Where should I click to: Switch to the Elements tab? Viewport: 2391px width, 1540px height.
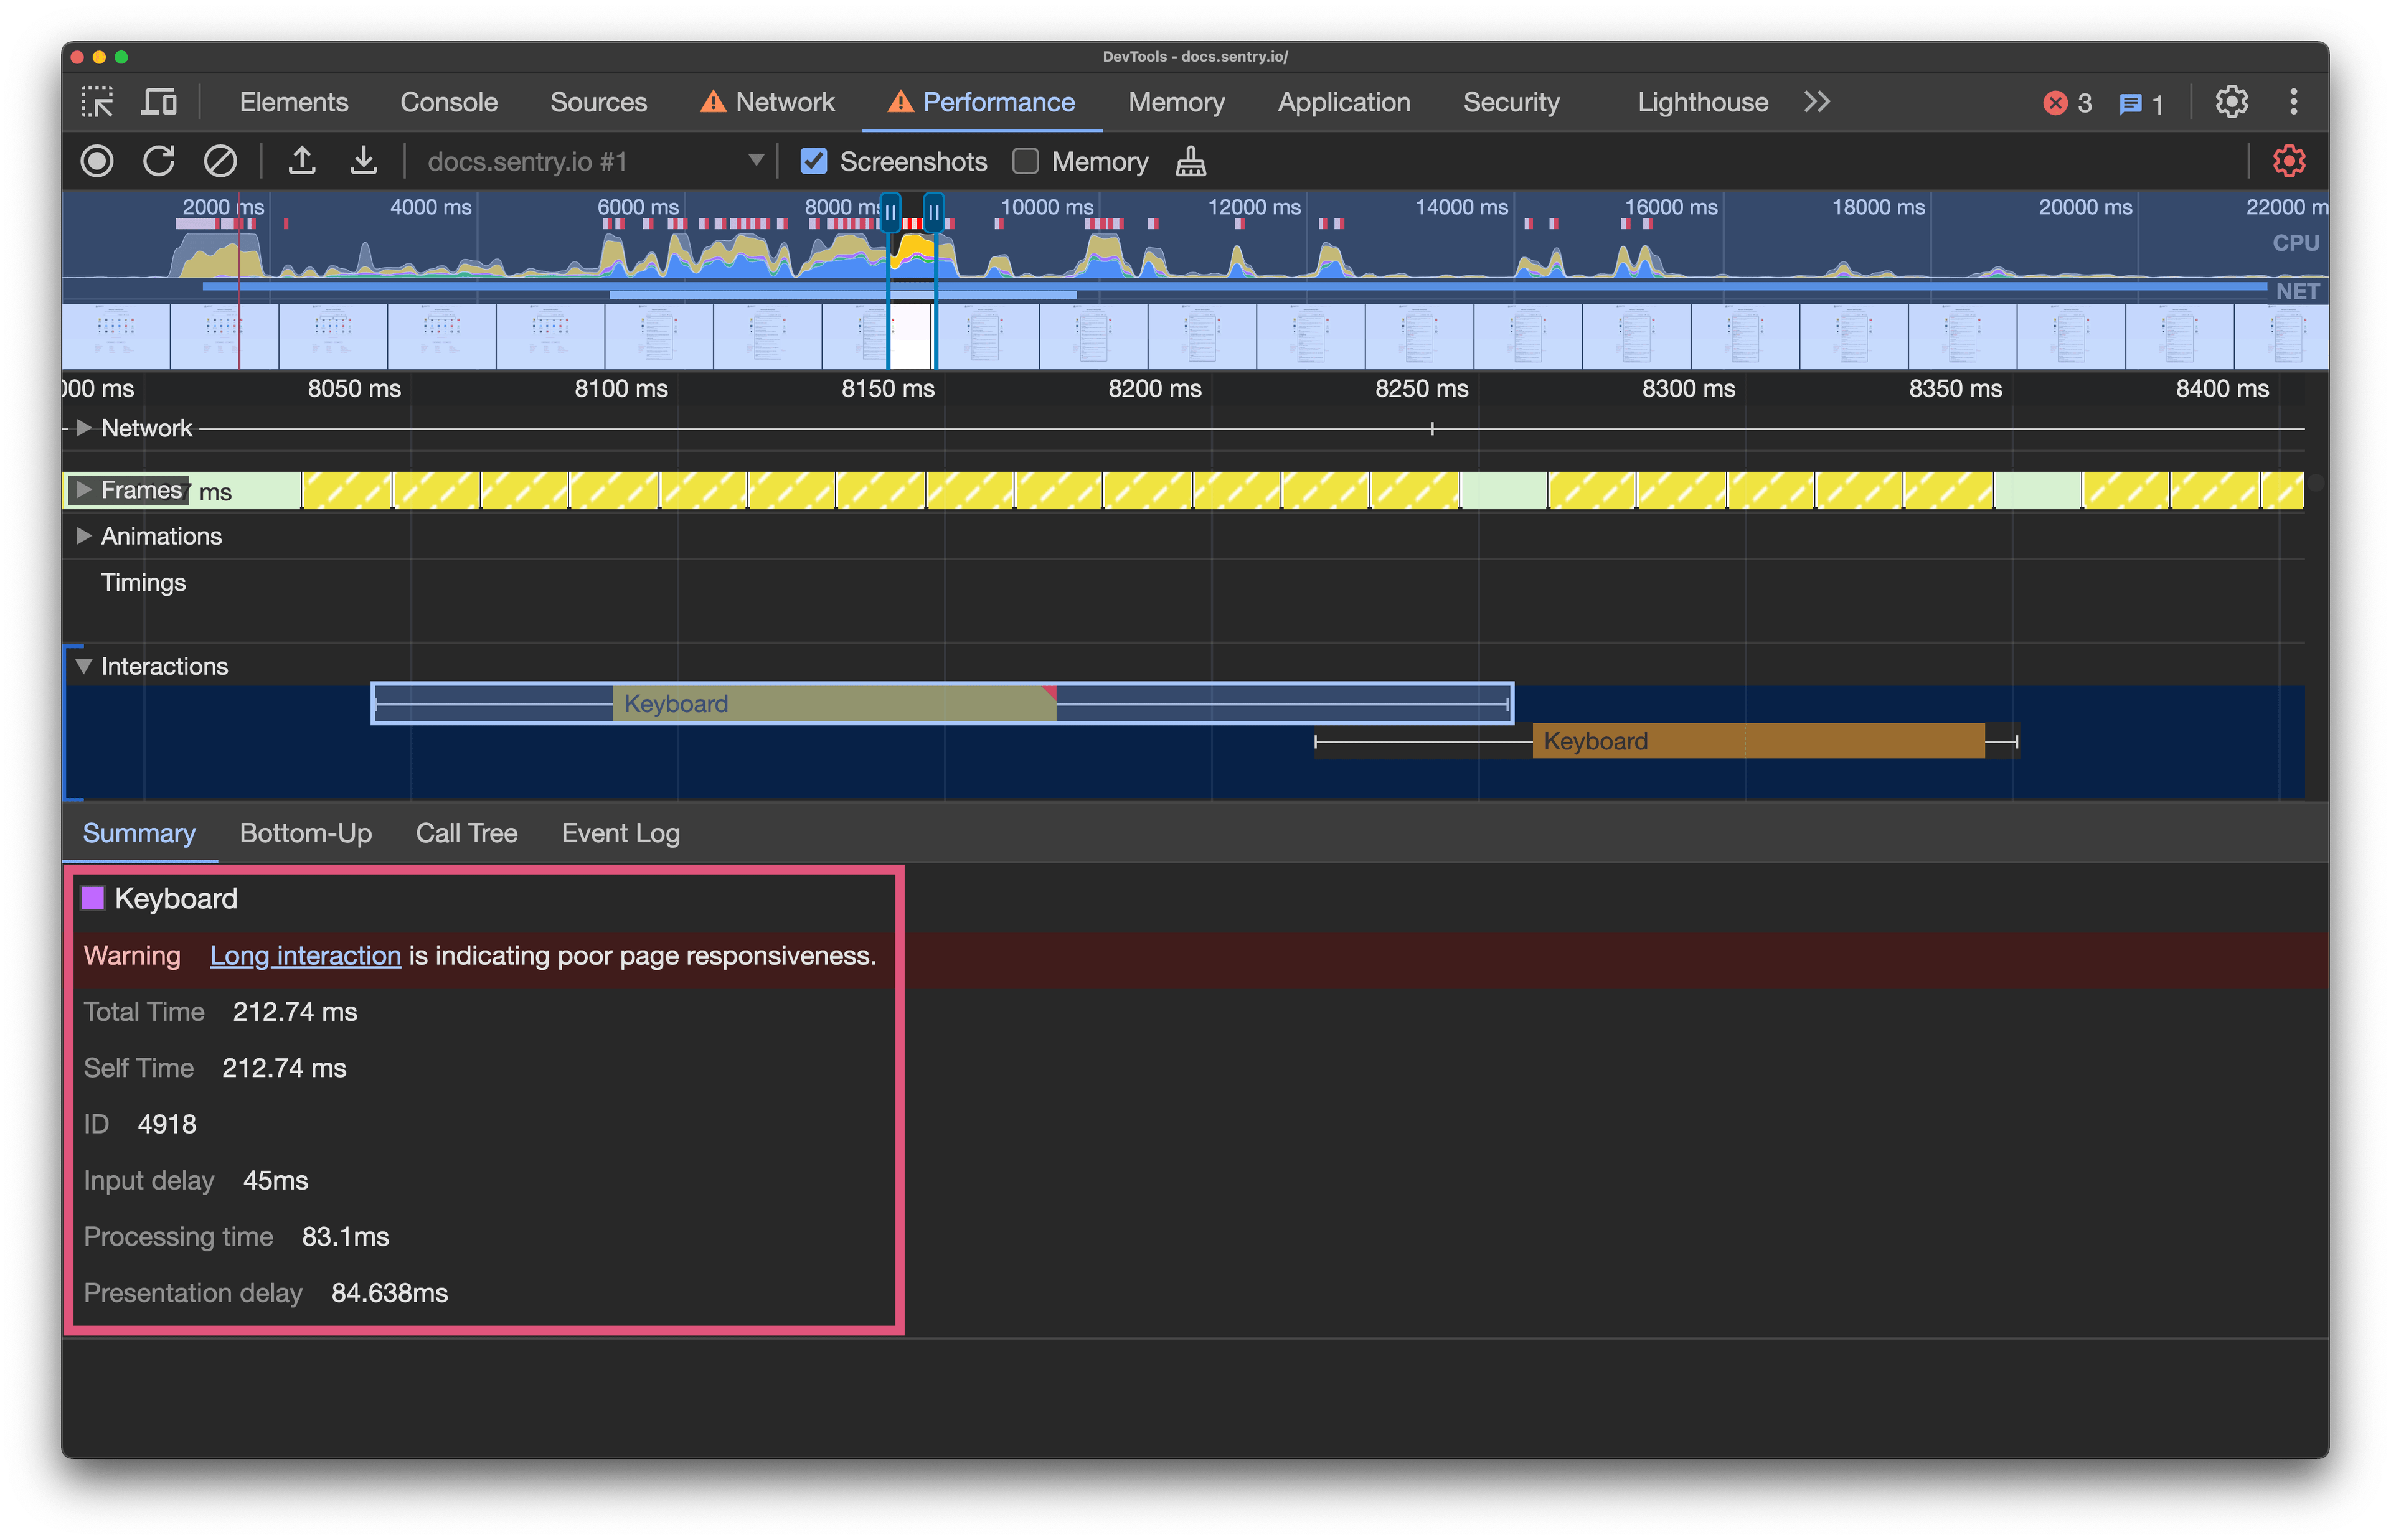tap(294, 102)
